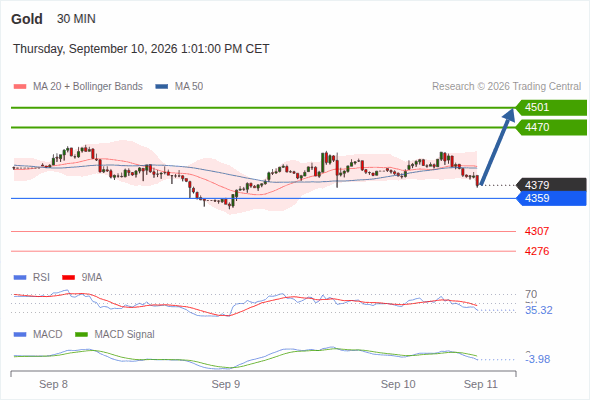Click the red 9MA legend swatch
Image resolution: width=590 pixels, height=400 pixels.
68,278
